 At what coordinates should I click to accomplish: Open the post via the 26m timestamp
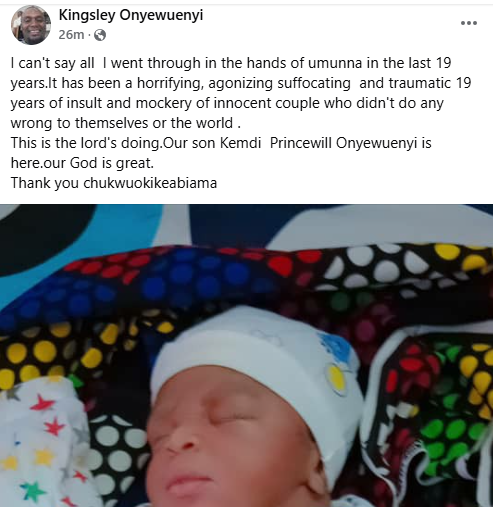[71, 35]
